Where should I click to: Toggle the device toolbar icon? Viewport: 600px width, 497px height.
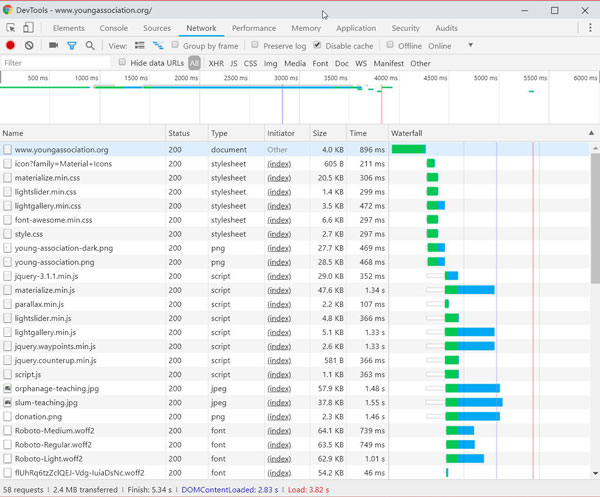coord(28,28)
